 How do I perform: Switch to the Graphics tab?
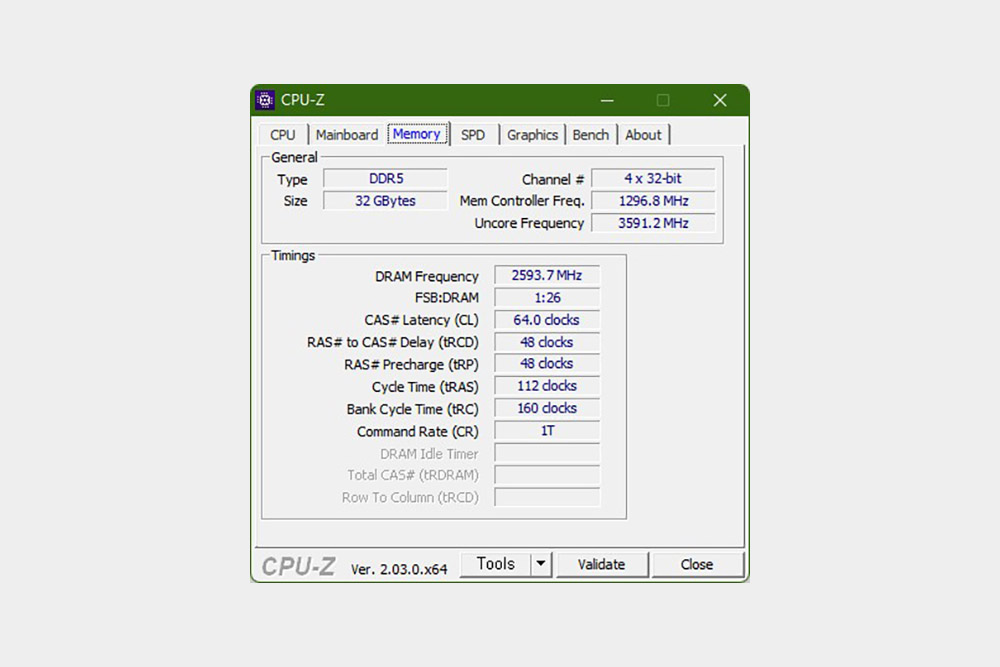click(x=533, y=135)
